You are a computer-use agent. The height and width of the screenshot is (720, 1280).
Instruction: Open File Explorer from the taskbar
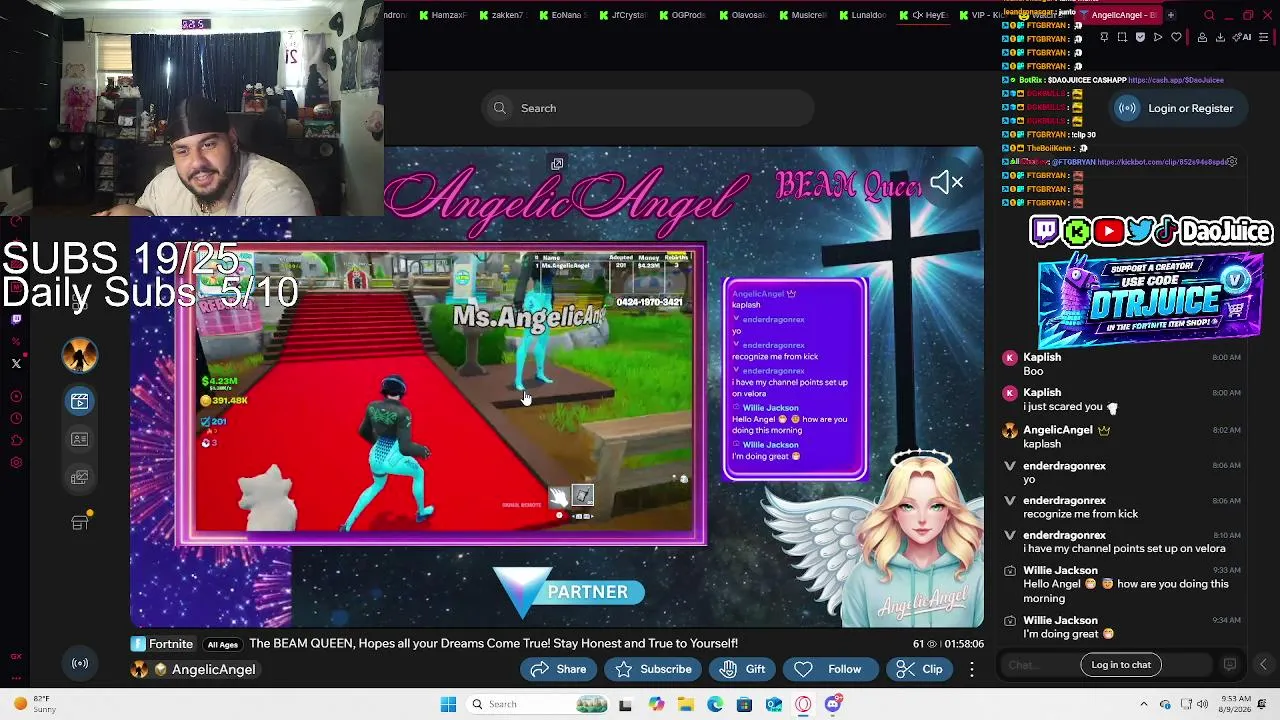[686, 704]
